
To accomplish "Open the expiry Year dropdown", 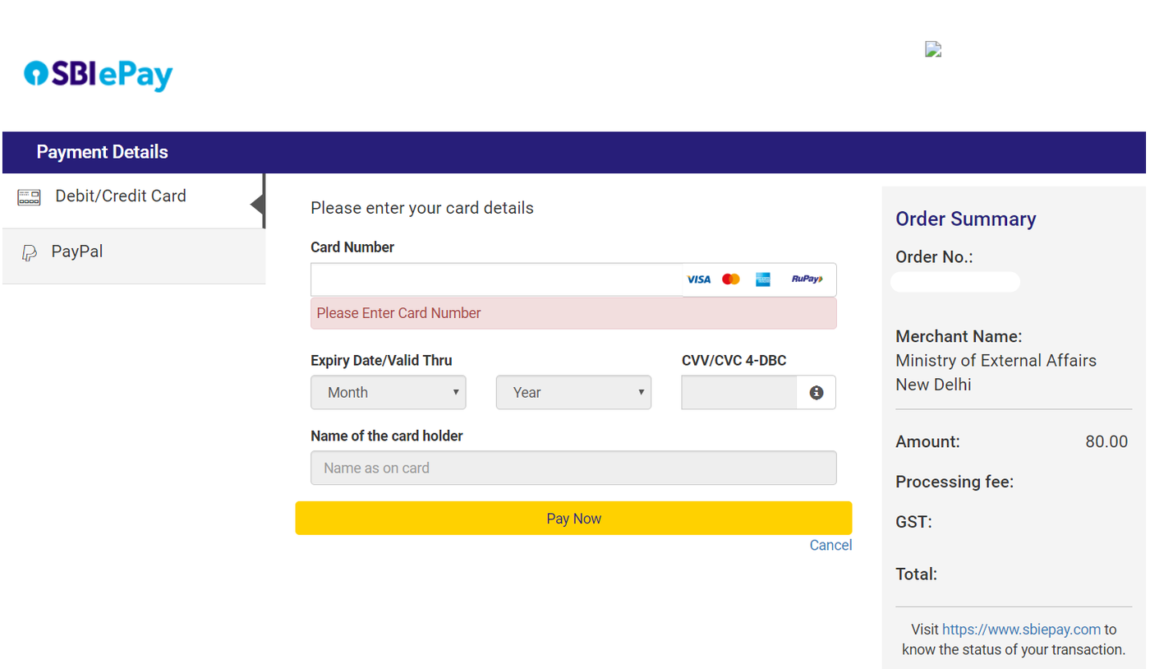I will click(x=574, y=392).
